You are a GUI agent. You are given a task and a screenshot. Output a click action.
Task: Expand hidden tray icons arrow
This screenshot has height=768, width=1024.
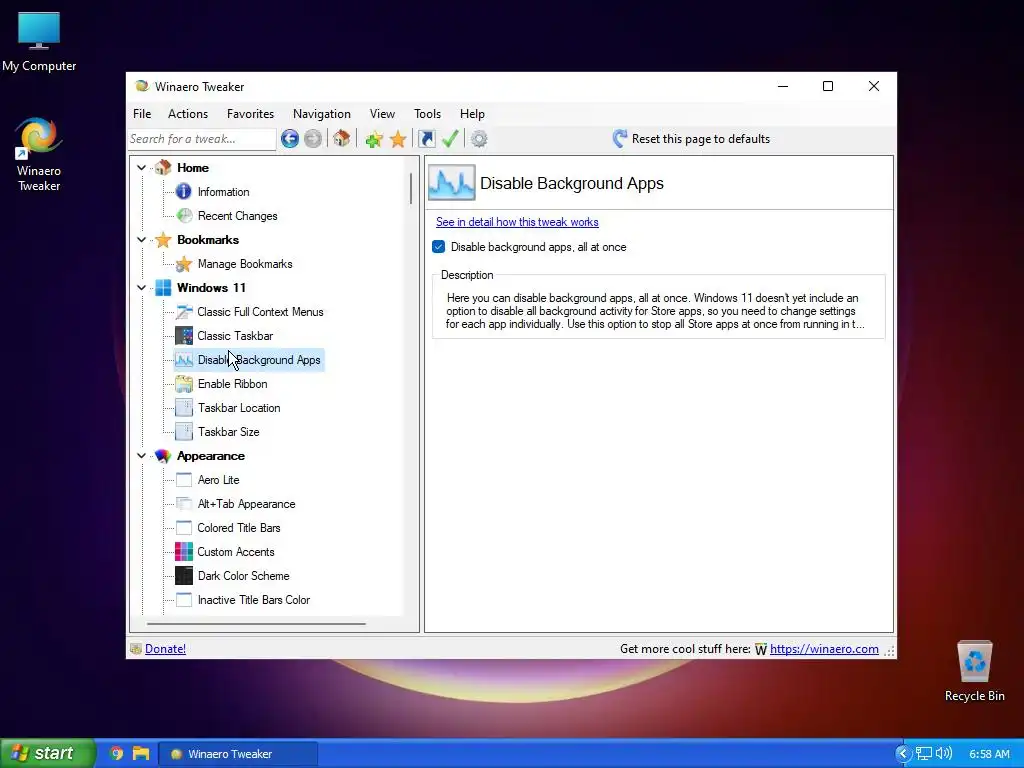click(903, 754)
